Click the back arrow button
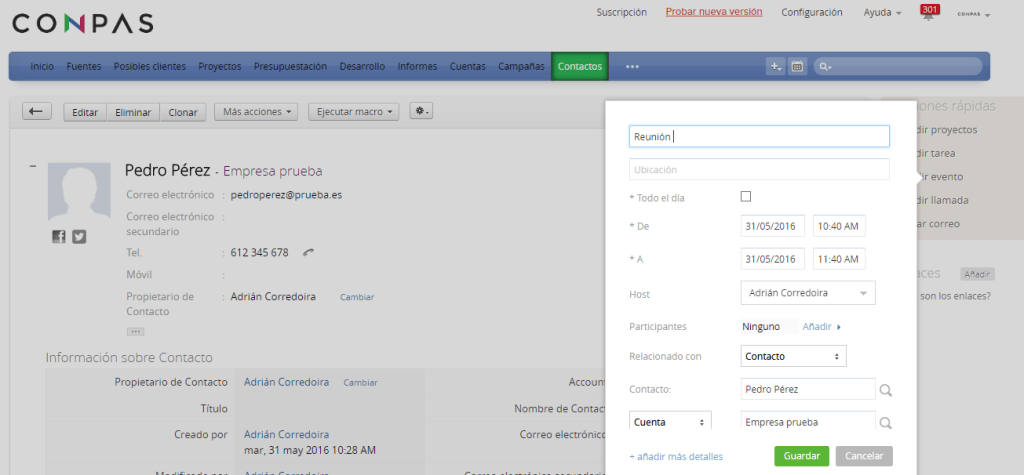 (x=37, y=112)
